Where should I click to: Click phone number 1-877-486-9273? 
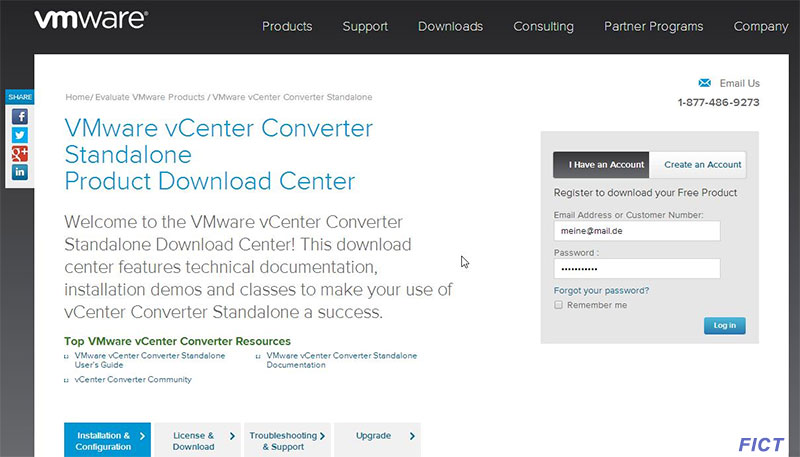coord(718,103)
